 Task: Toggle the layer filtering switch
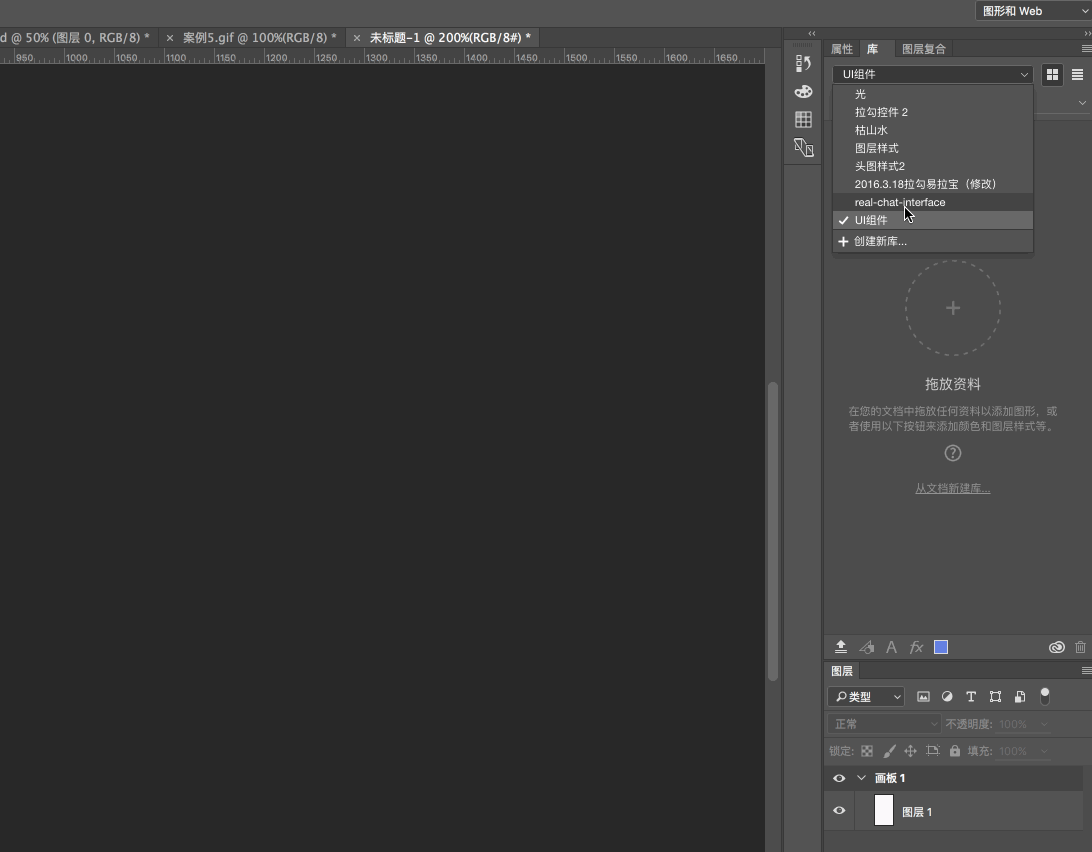(1045, 695)
